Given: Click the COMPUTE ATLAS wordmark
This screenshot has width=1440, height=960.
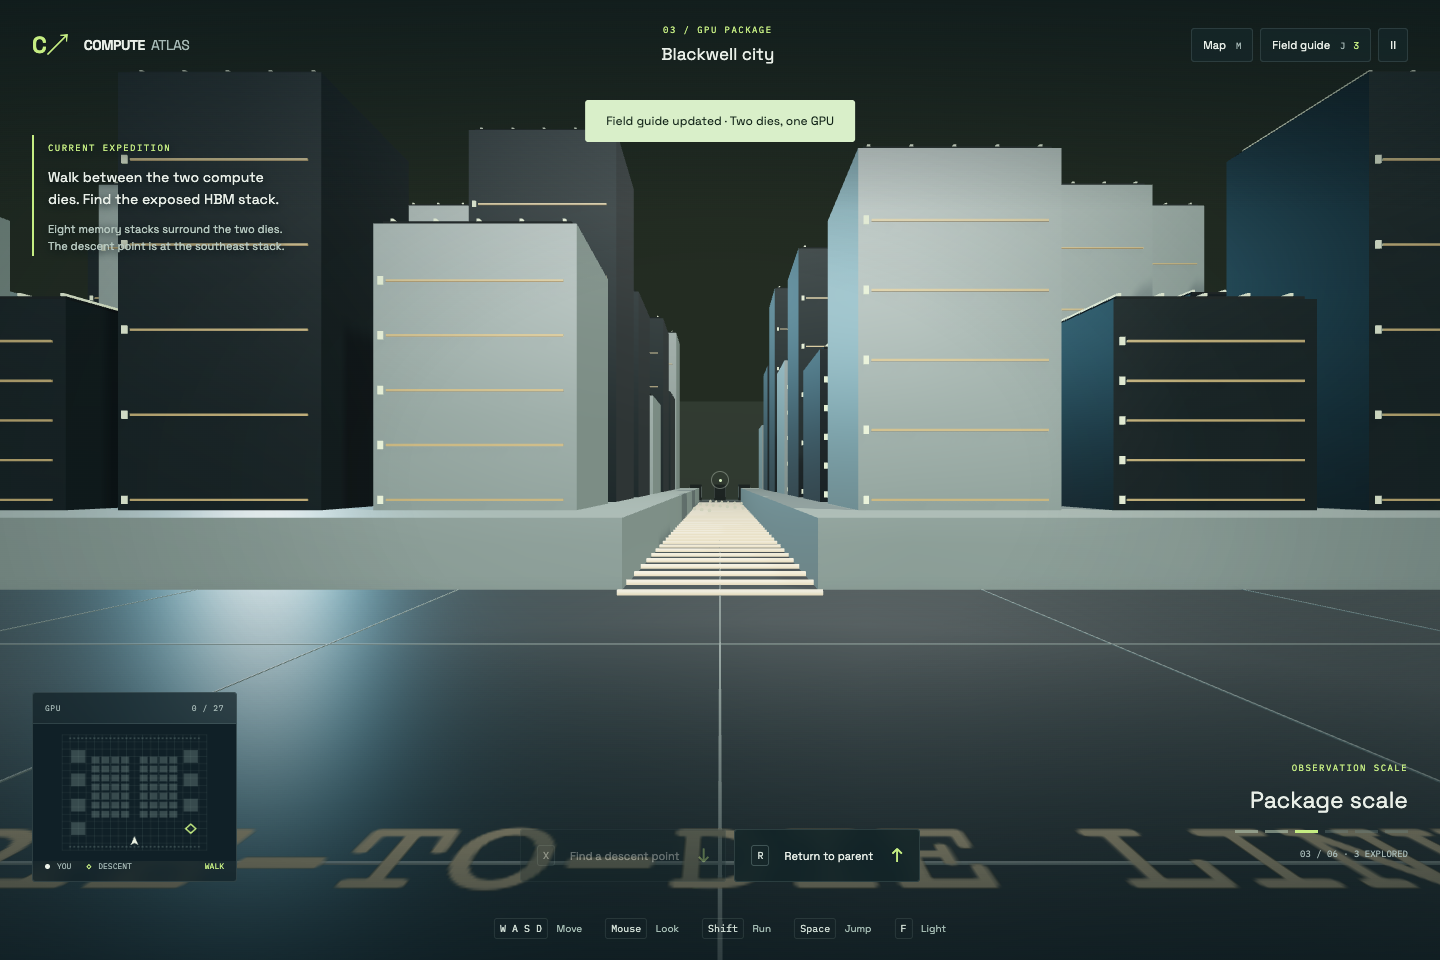Looking at the screenshot, I should pos(136,45).
